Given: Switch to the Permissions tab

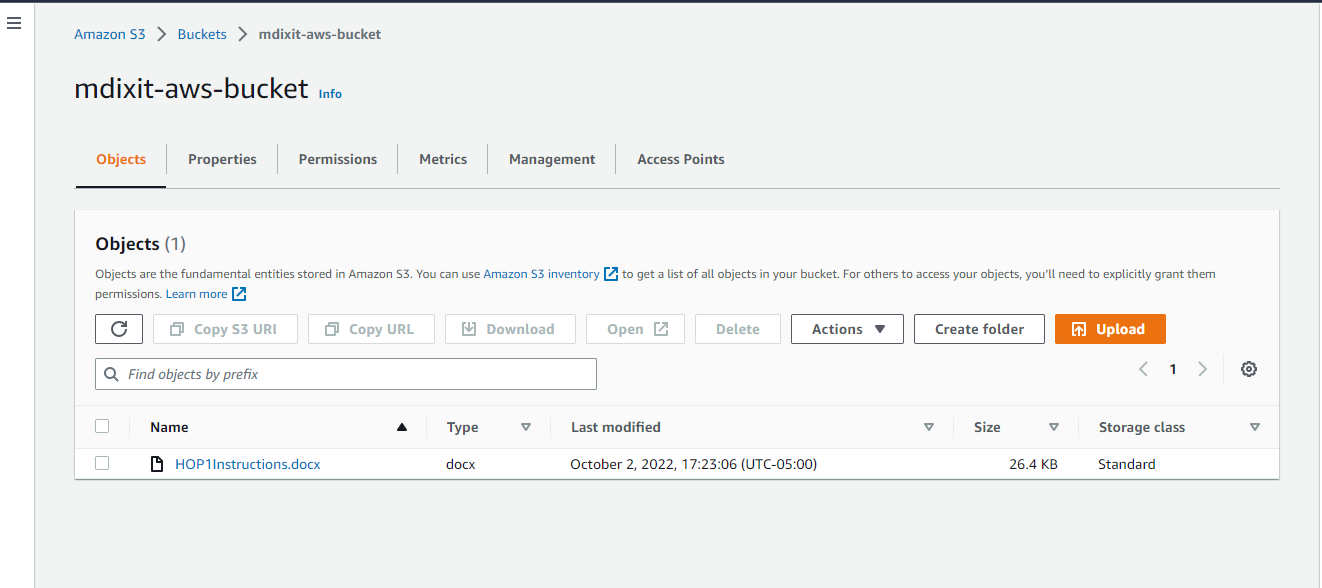Looking at the screenshot, I should coord(337,158).
